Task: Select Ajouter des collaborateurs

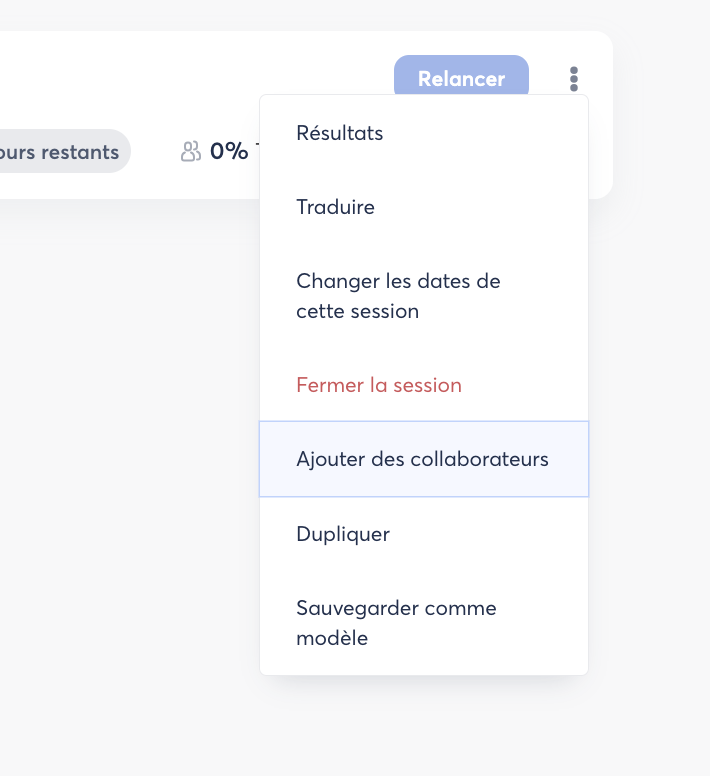Action: coord(422,459)
